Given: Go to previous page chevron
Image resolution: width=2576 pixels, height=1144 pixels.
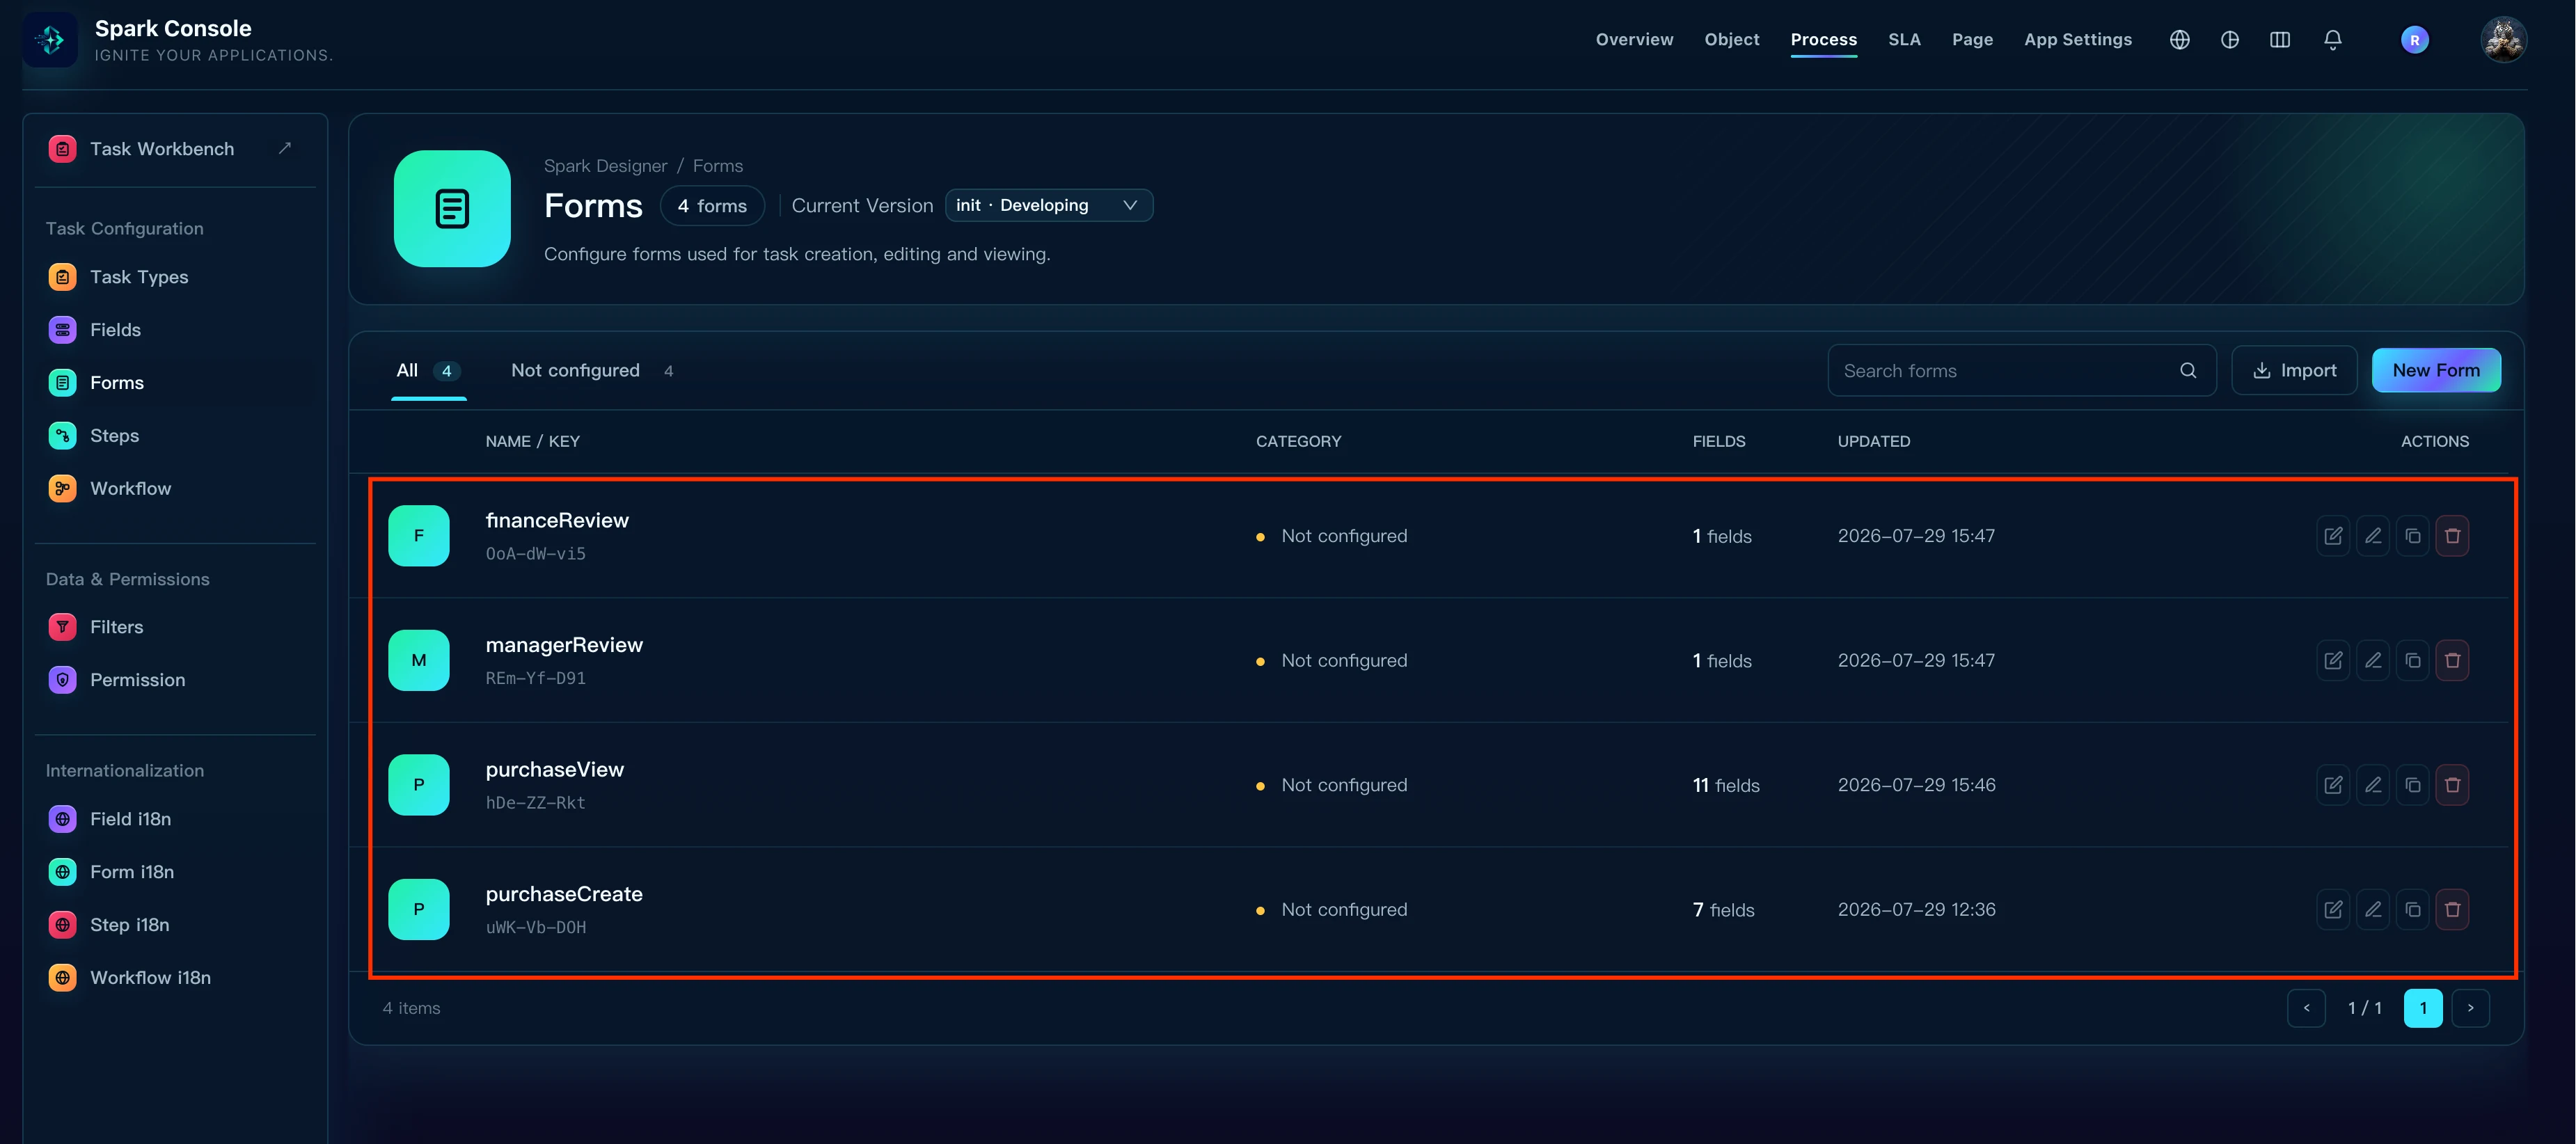Looking at the screenshot, I should point(2306,1008).
